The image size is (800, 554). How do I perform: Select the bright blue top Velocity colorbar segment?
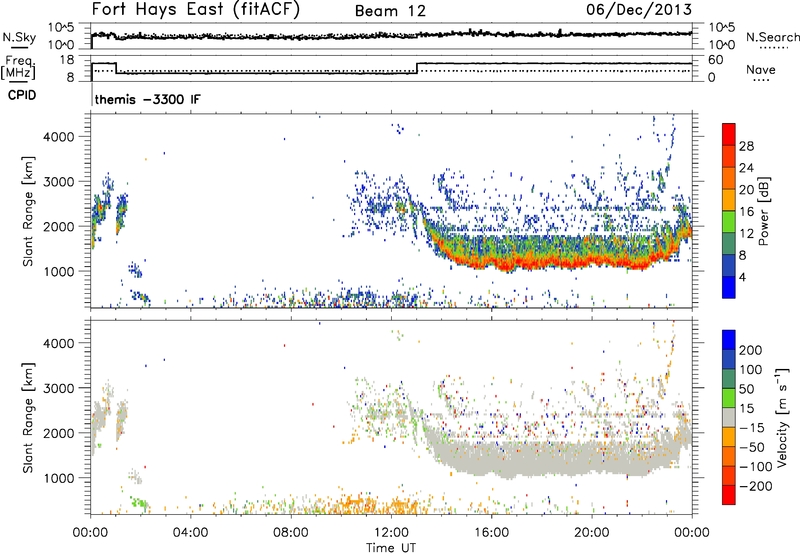tap(729, 340)
